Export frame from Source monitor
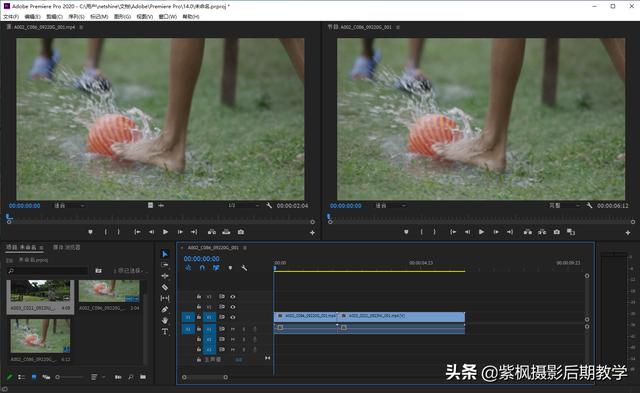This screenshot has width=640, height=393. [241, 232]
